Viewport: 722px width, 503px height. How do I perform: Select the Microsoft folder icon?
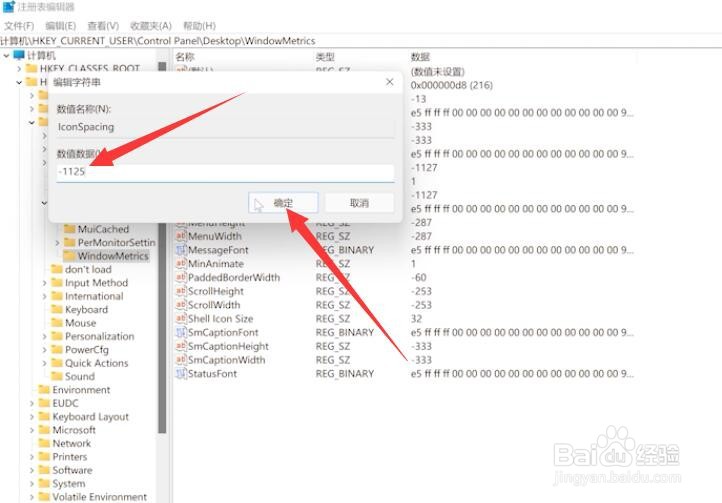coord(44,430)
